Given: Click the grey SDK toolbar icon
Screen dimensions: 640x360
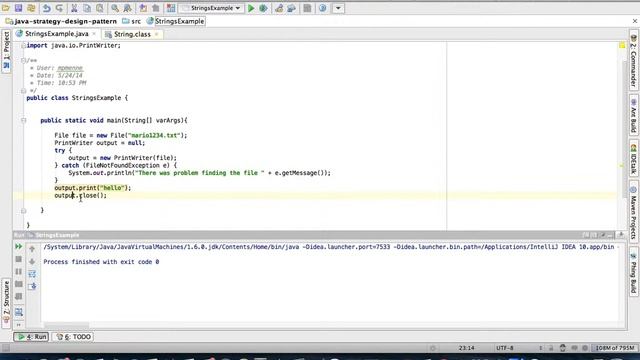Looking at the screenshot, I should [x=307, y=8].
